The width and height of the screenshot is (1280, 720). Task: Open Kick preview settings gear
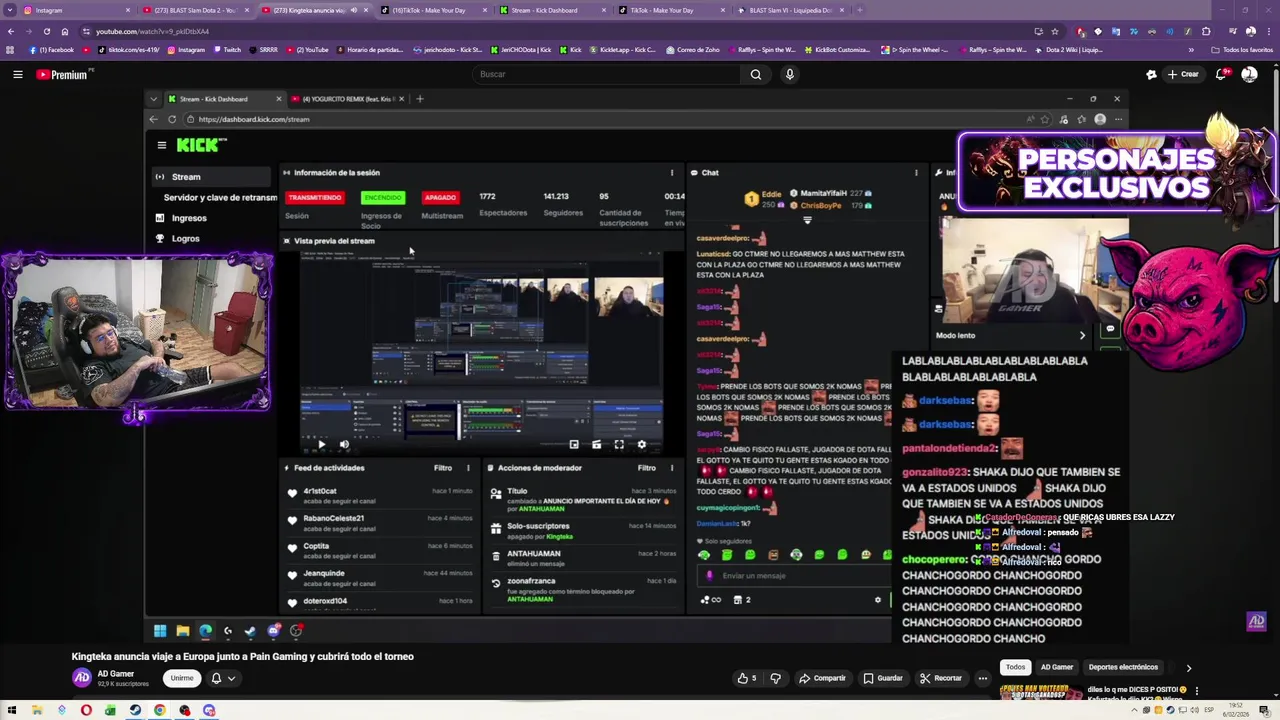tap(642, 444)
